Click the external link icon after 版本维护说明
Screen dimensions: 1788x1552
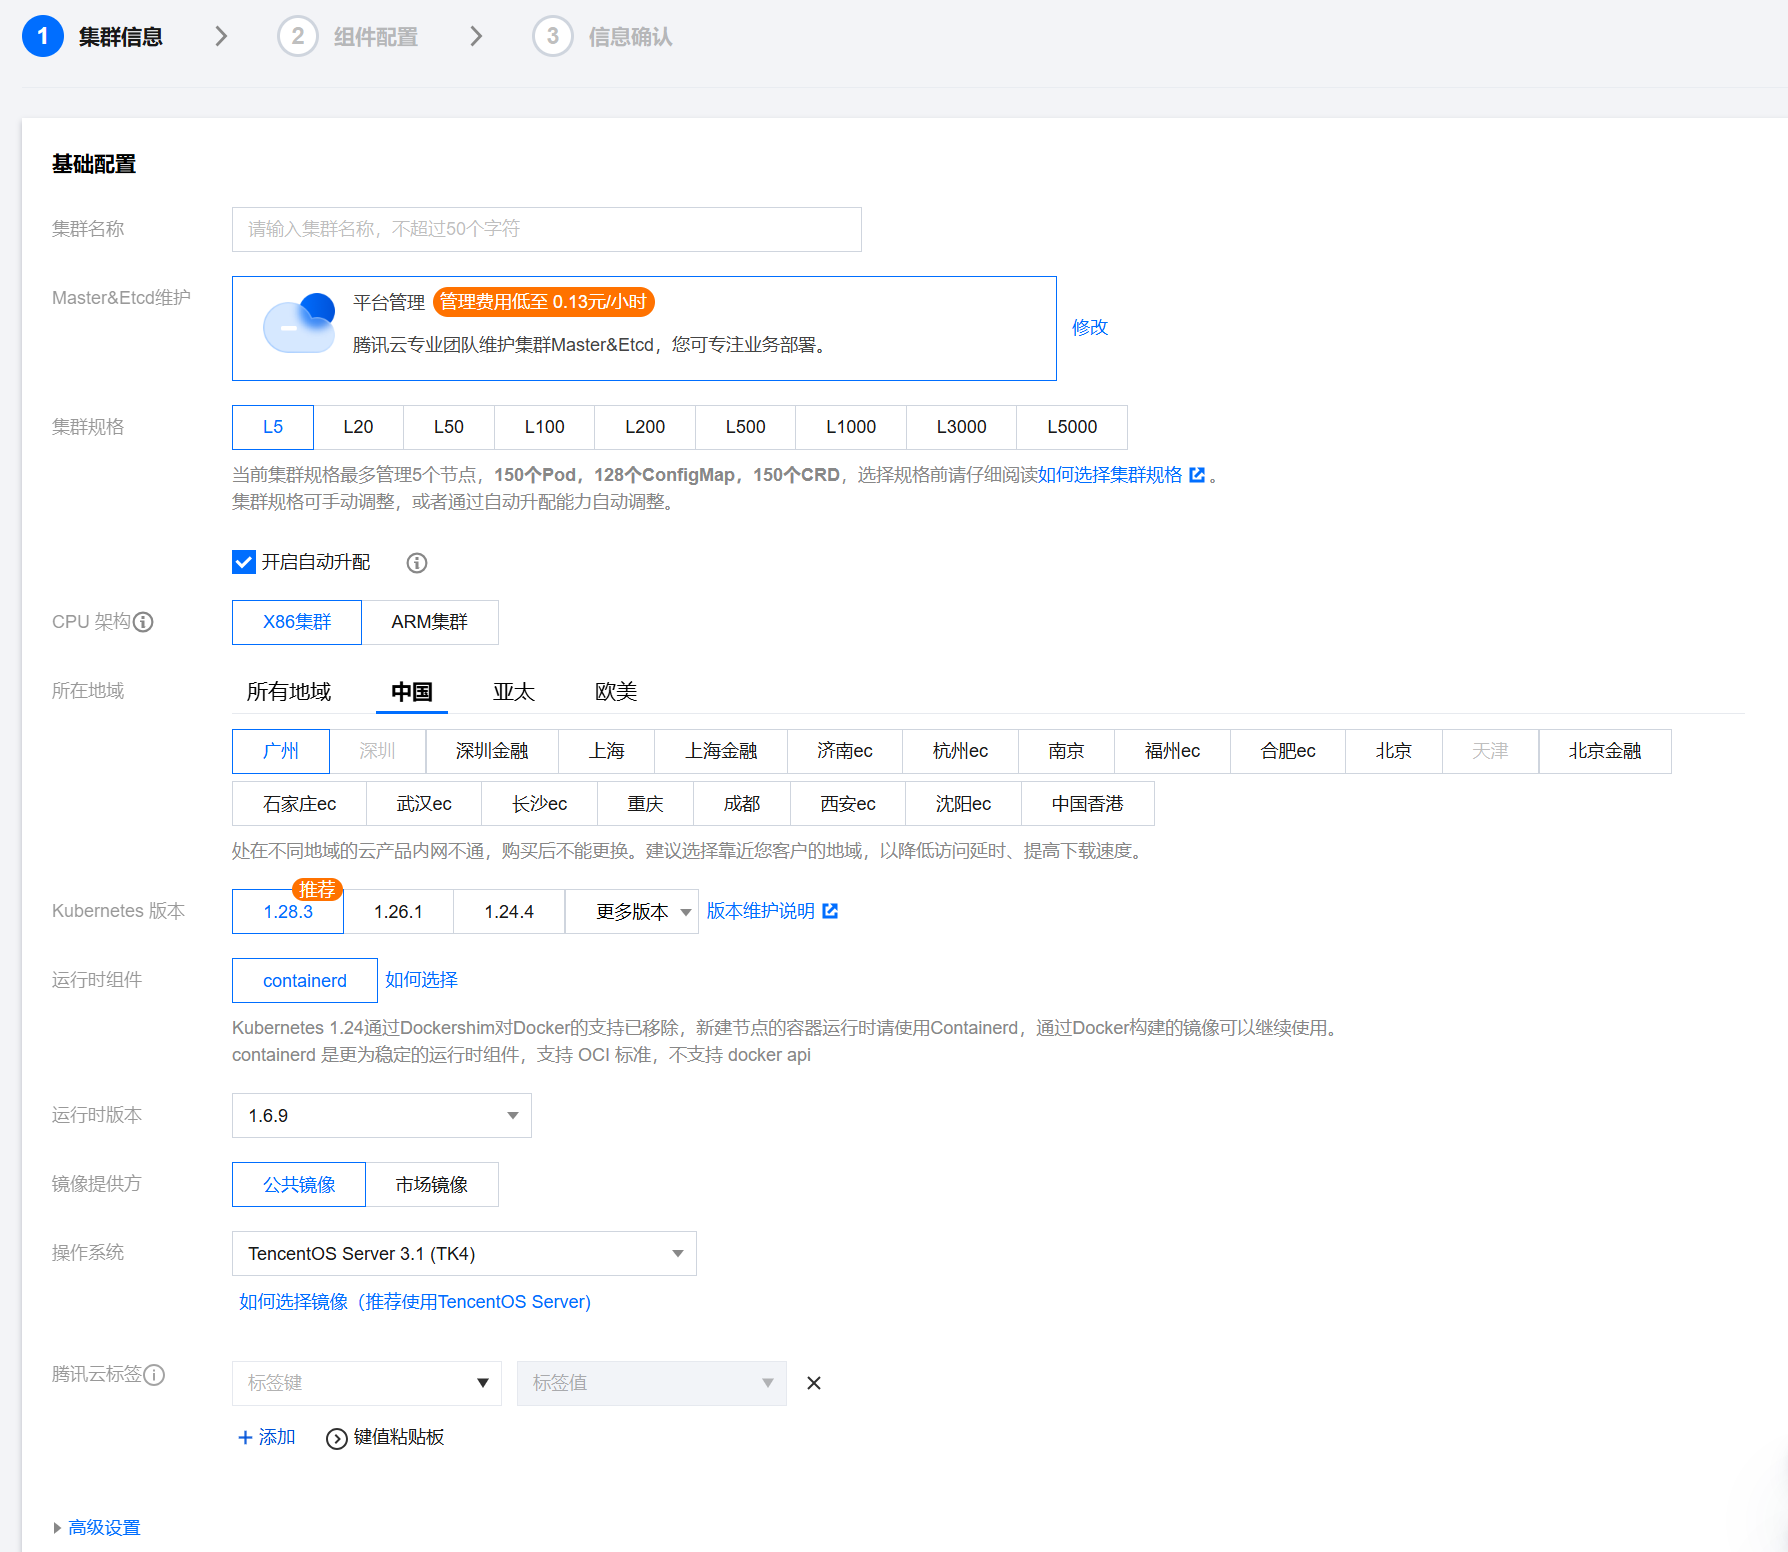[830, 911]
